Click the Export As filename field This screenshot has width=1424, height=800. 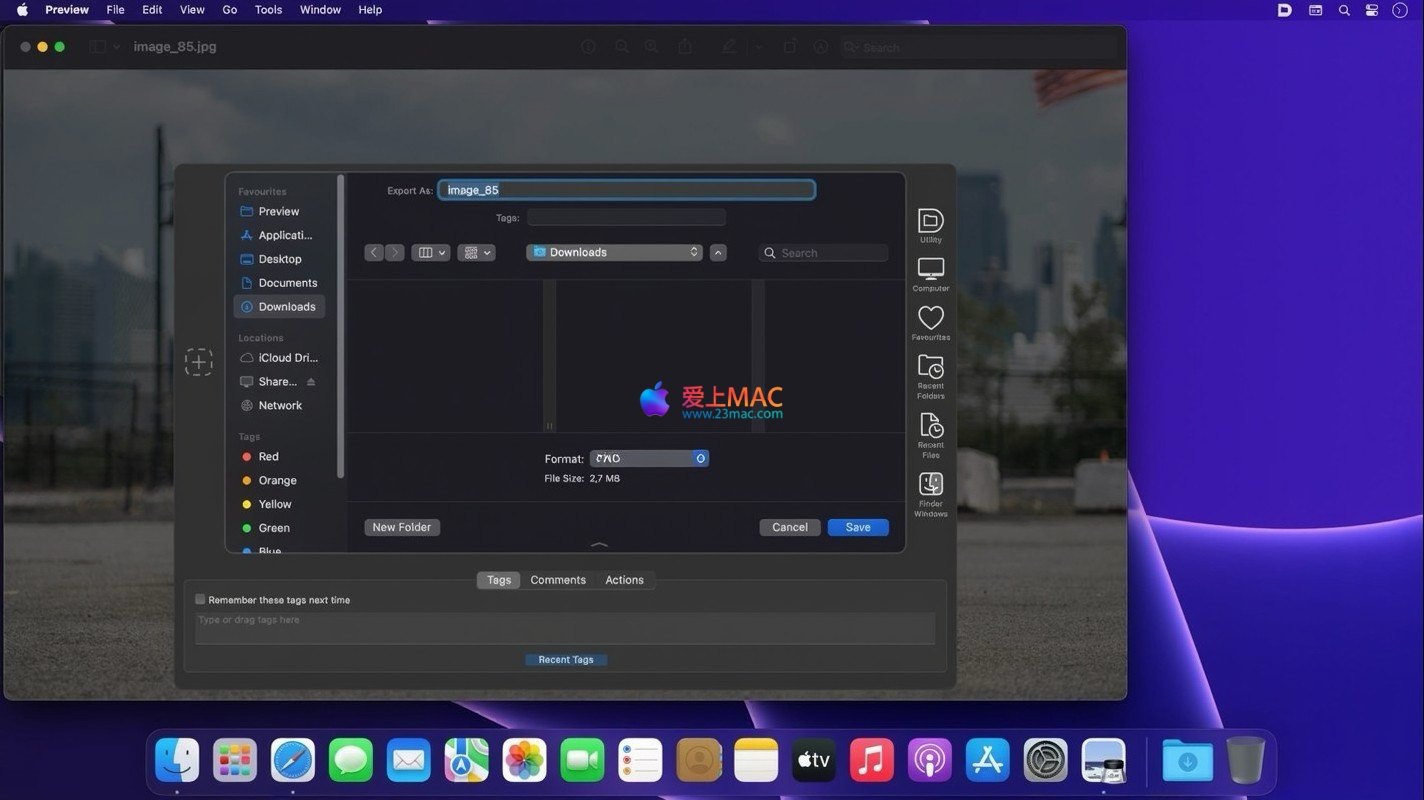tap(626, 190)
